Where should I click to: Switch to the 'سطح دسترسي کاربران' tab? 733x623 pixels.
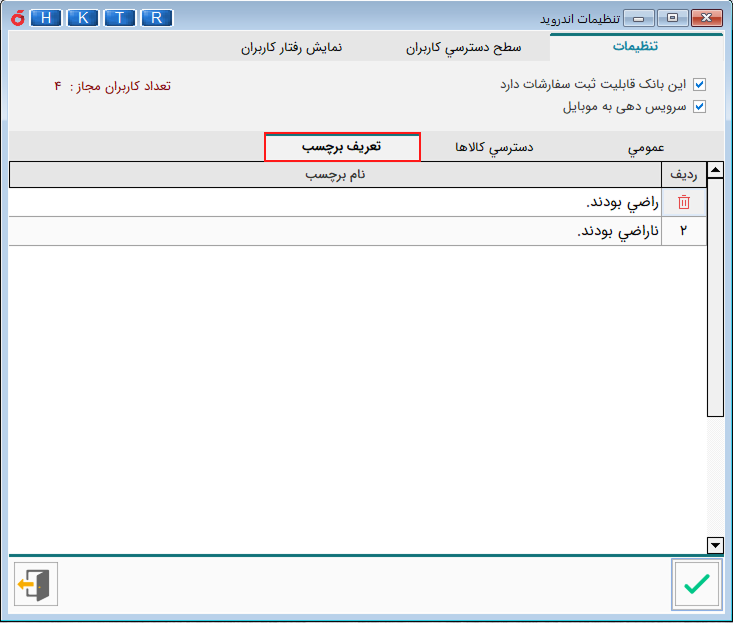pos(464,47)
